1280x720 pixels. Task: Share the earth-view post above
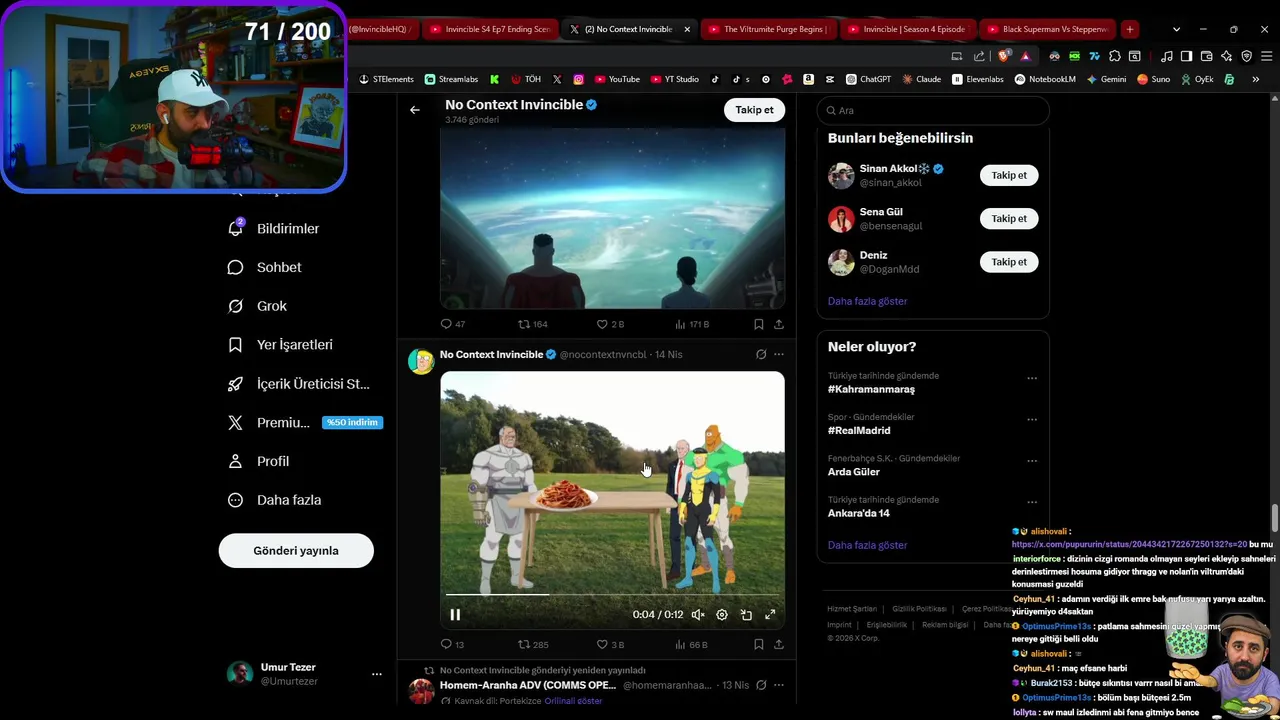779,324
